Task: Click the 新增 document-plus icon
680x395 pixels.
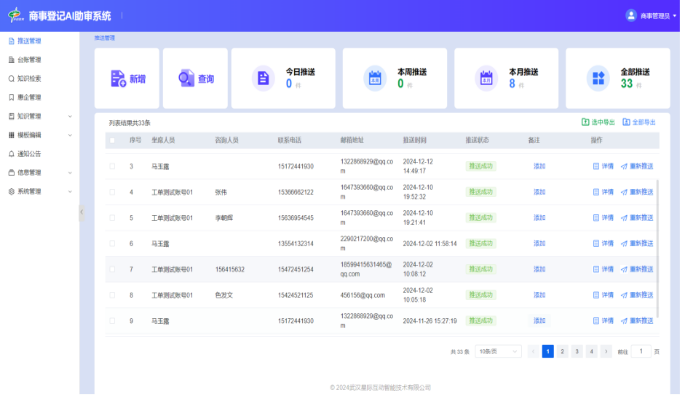Action: (118, 78)
